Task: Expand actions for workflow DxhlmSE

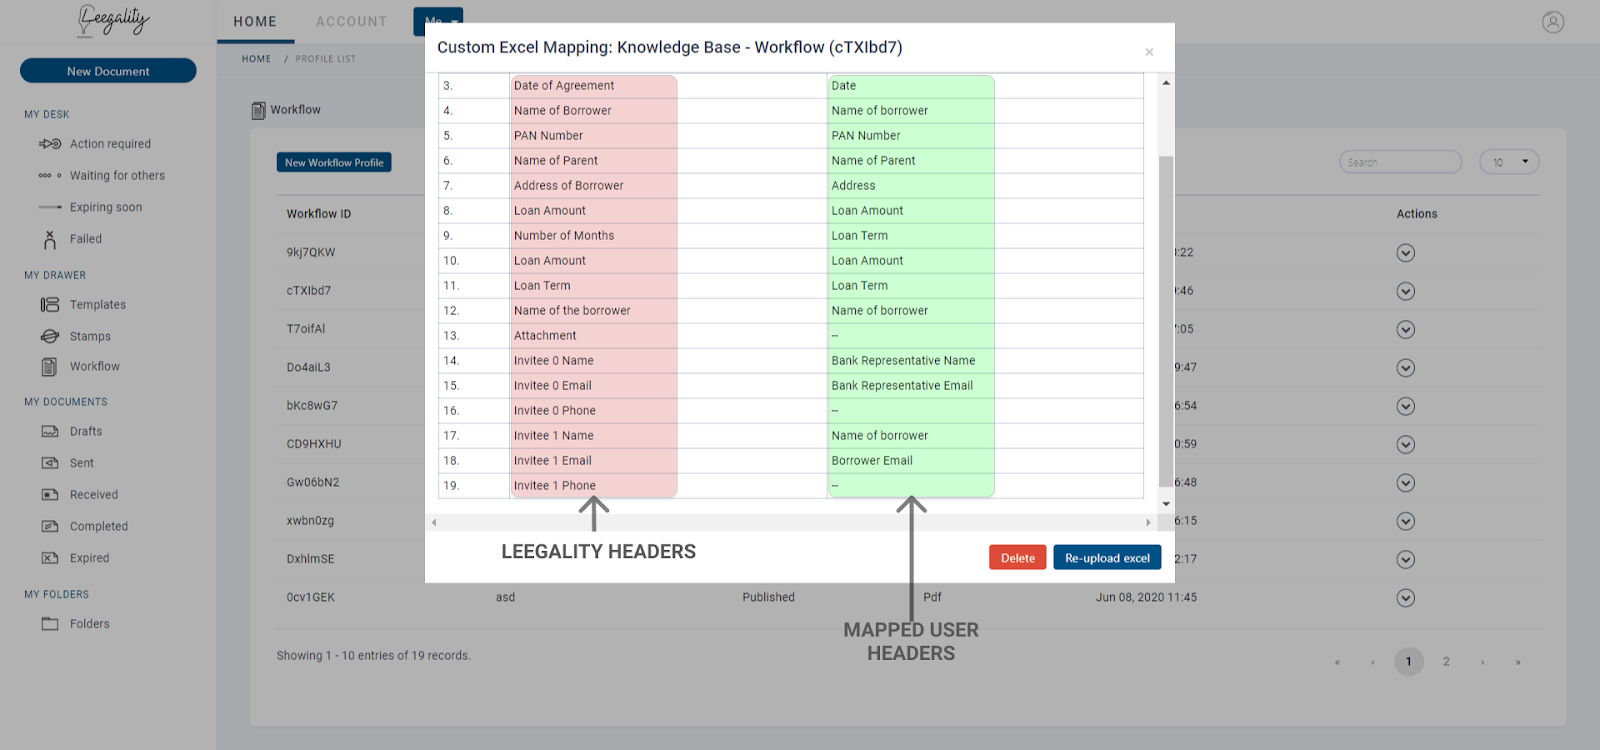Action: pos(1406,559)
